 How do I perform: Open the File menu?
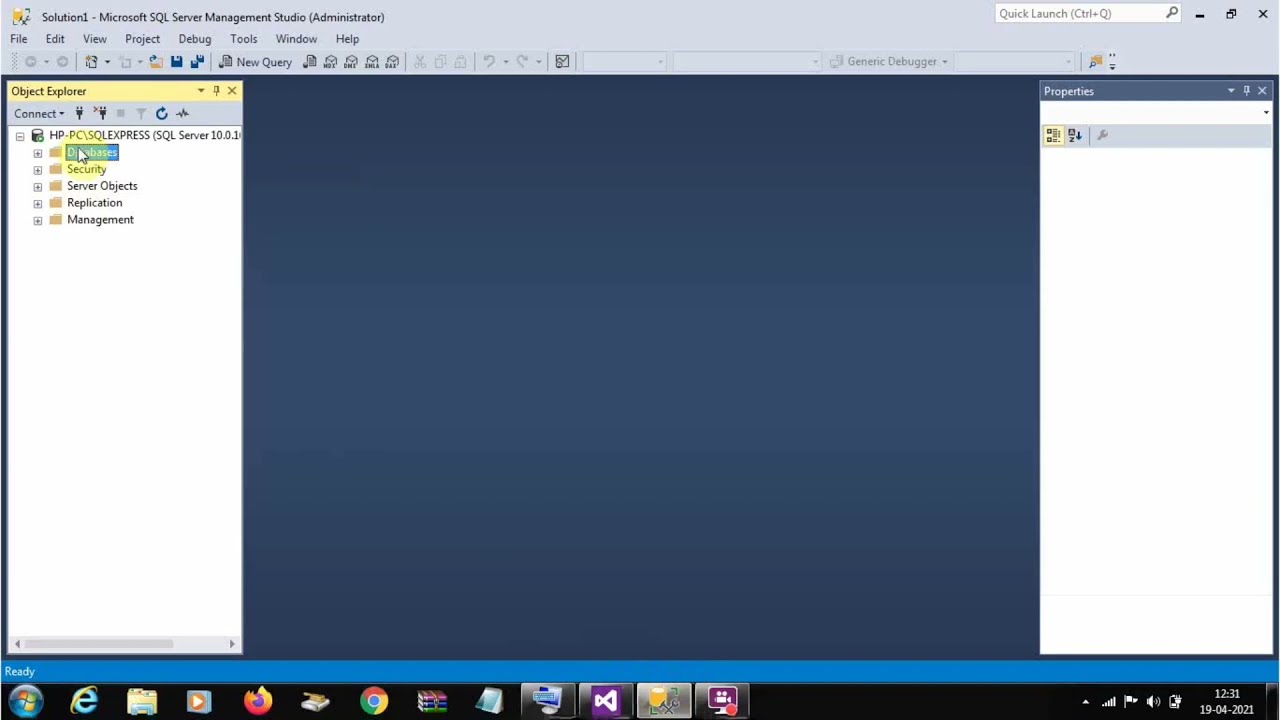19,39
